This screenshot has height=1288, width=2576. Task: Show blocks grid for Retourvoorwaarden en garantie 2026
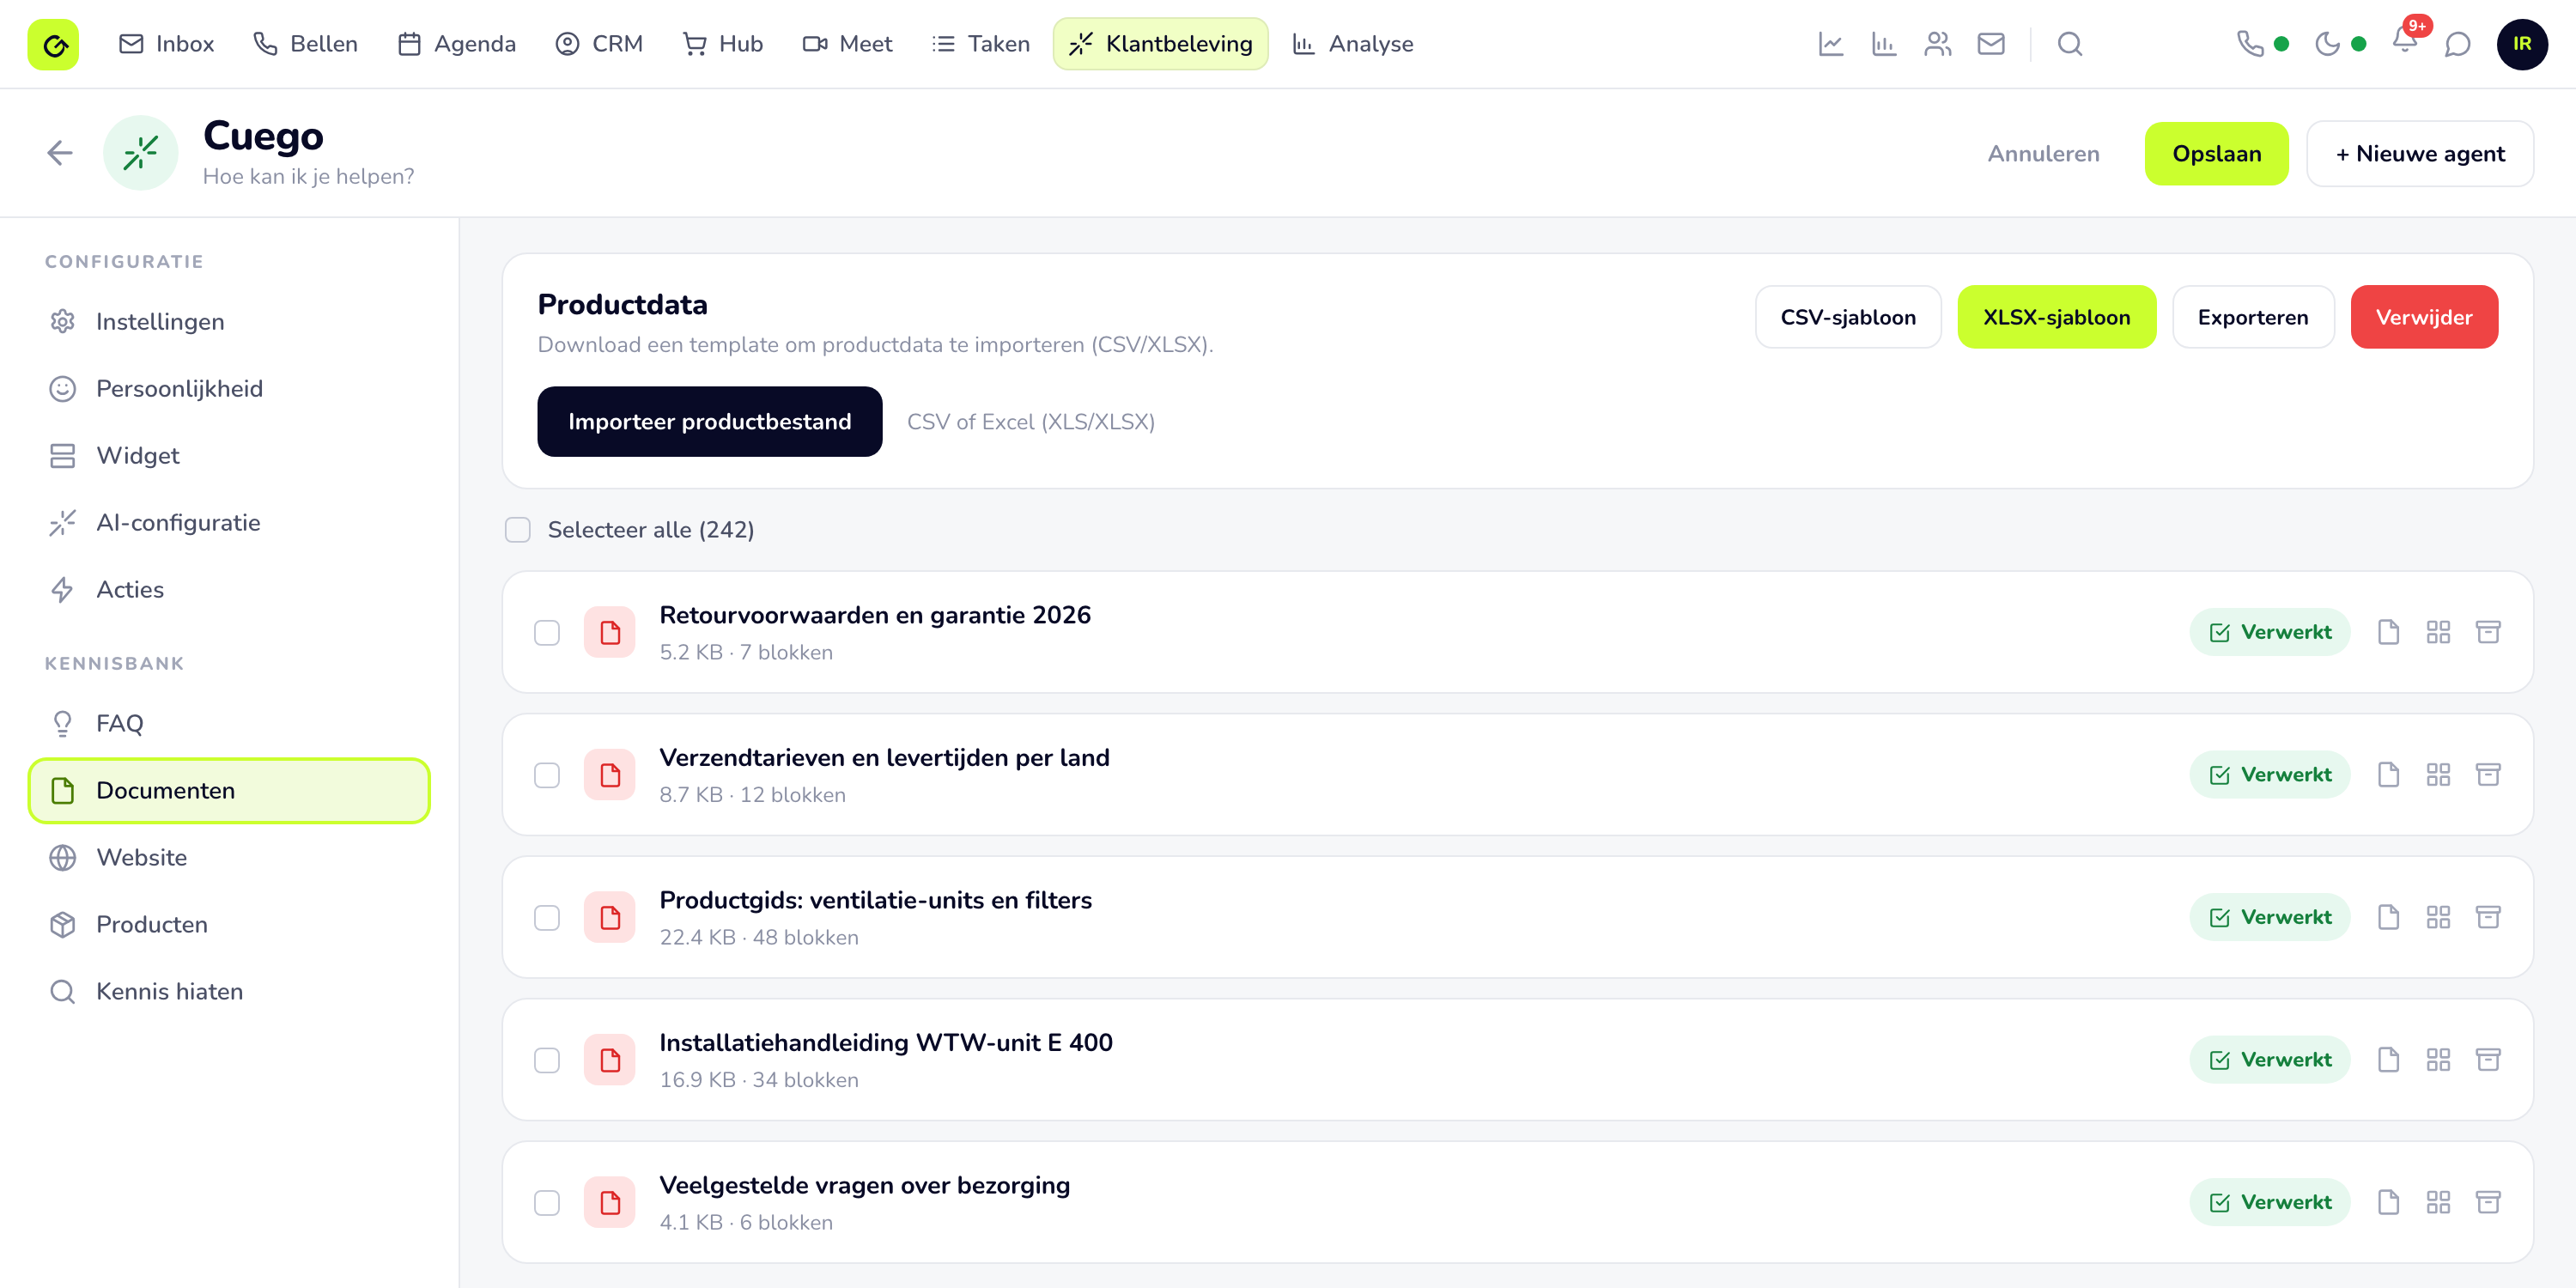[x=2438, y=632]
